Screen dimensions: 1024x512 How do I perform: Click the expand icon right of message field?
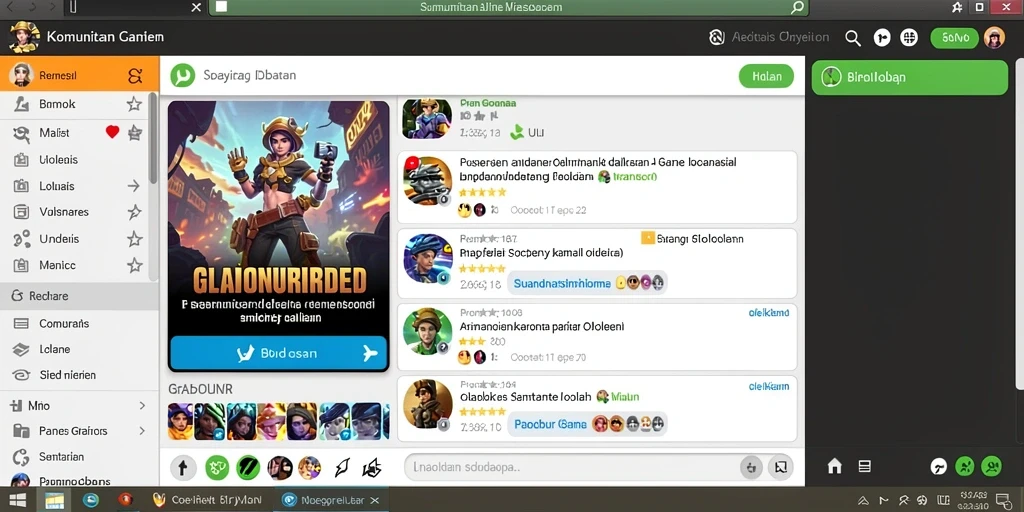click(780, 468)
